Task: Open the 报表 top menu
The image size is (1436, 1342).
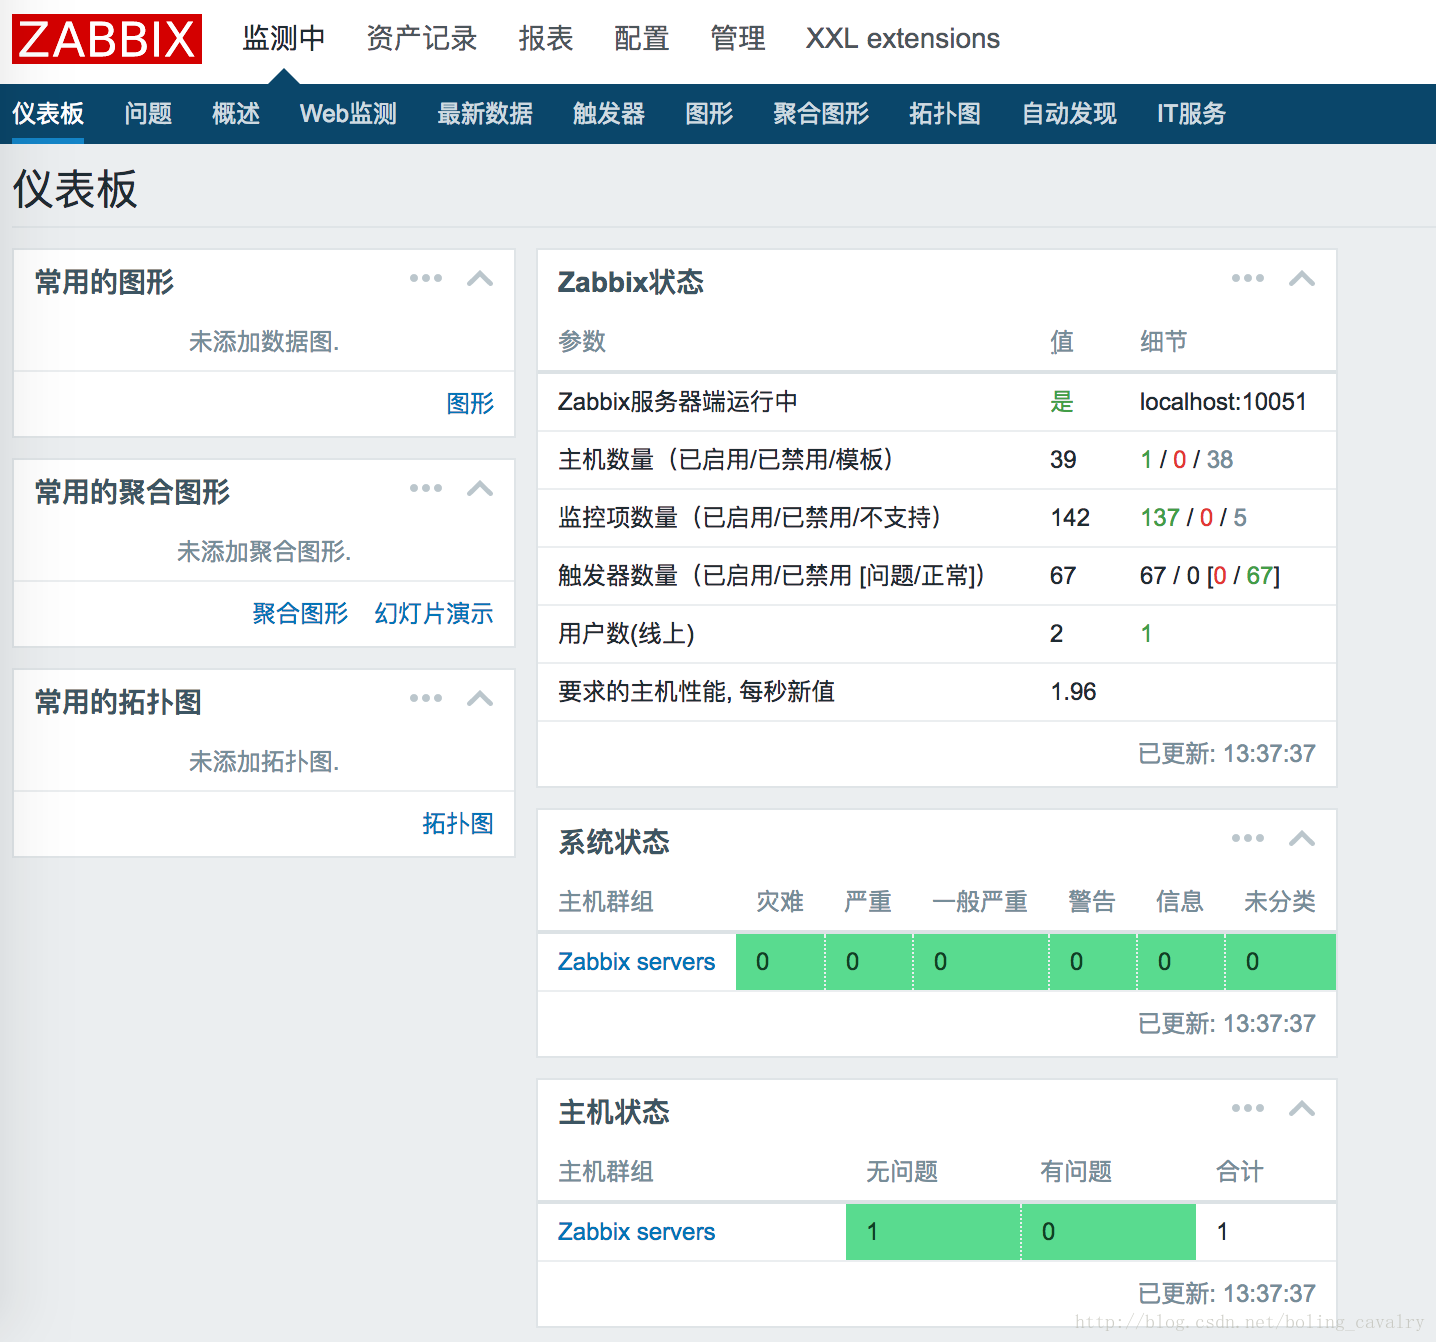Action: point(546,38)
